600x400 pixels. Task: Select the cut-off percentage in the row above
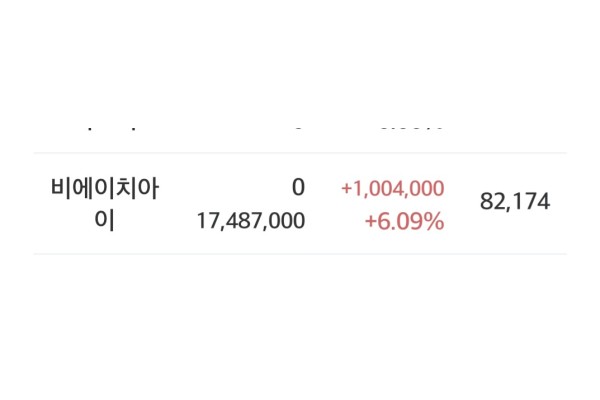tap(406, 130)
